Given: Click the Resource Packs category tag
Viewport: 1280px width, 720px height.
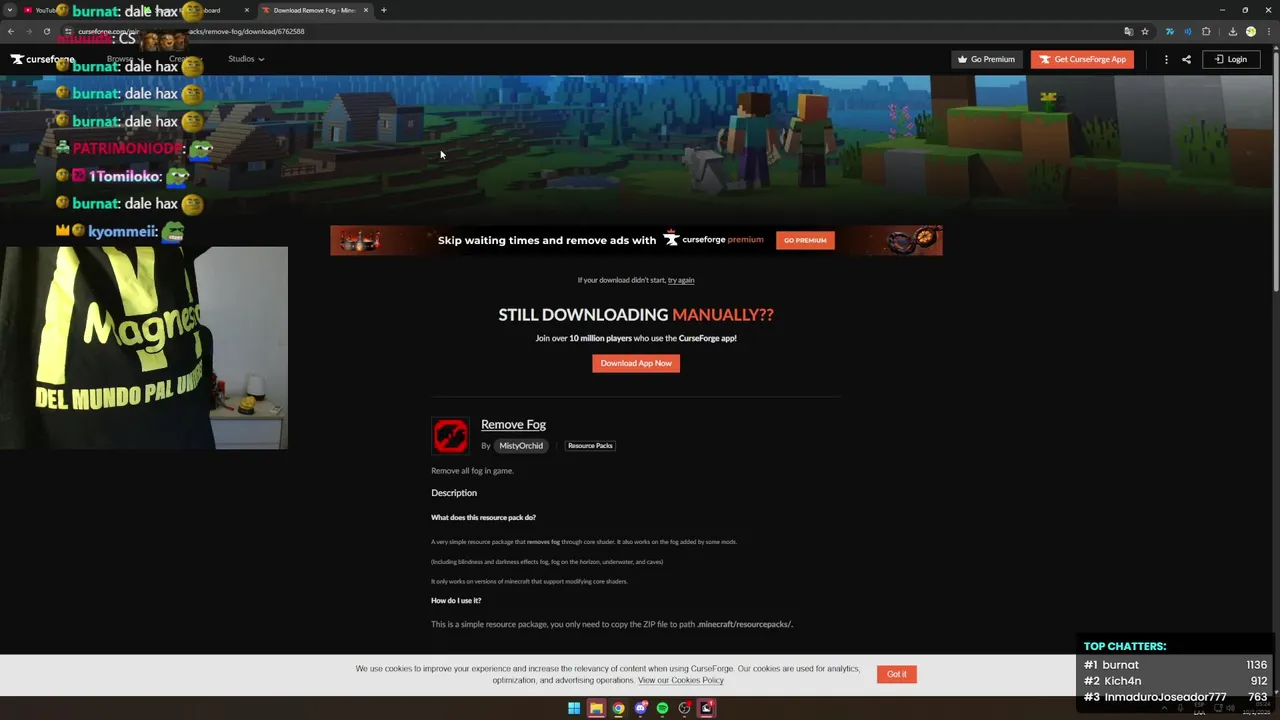Looking at the screenshot, I should pos(590,446).
